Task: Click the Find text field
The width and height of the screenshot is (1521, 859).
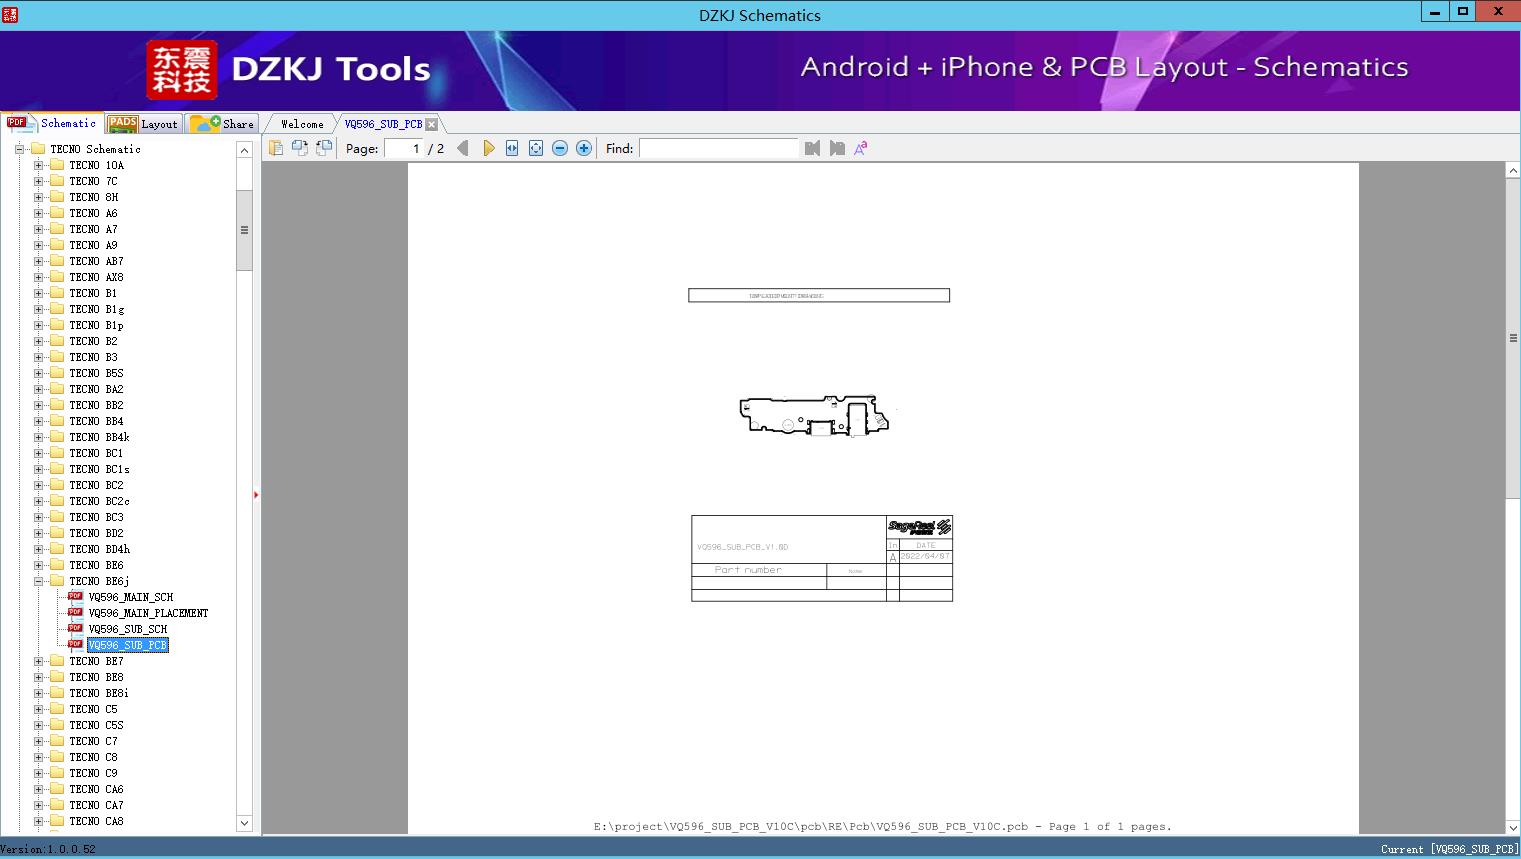Action: pyautogui.click(x=719, y=148)
